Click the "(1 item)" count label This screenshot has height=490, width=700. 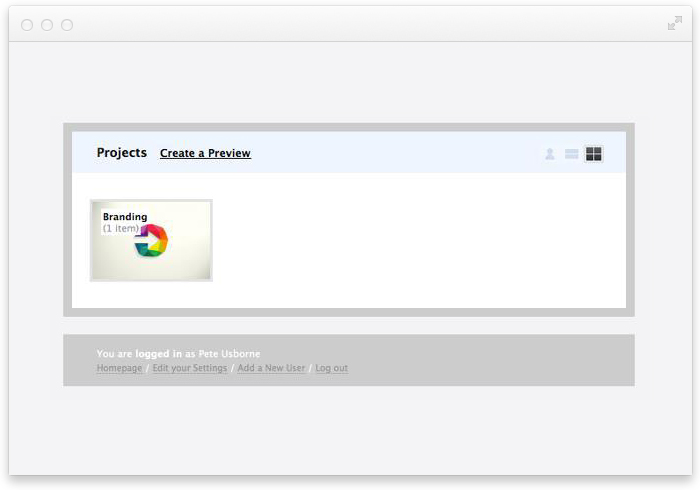(121, 229)
